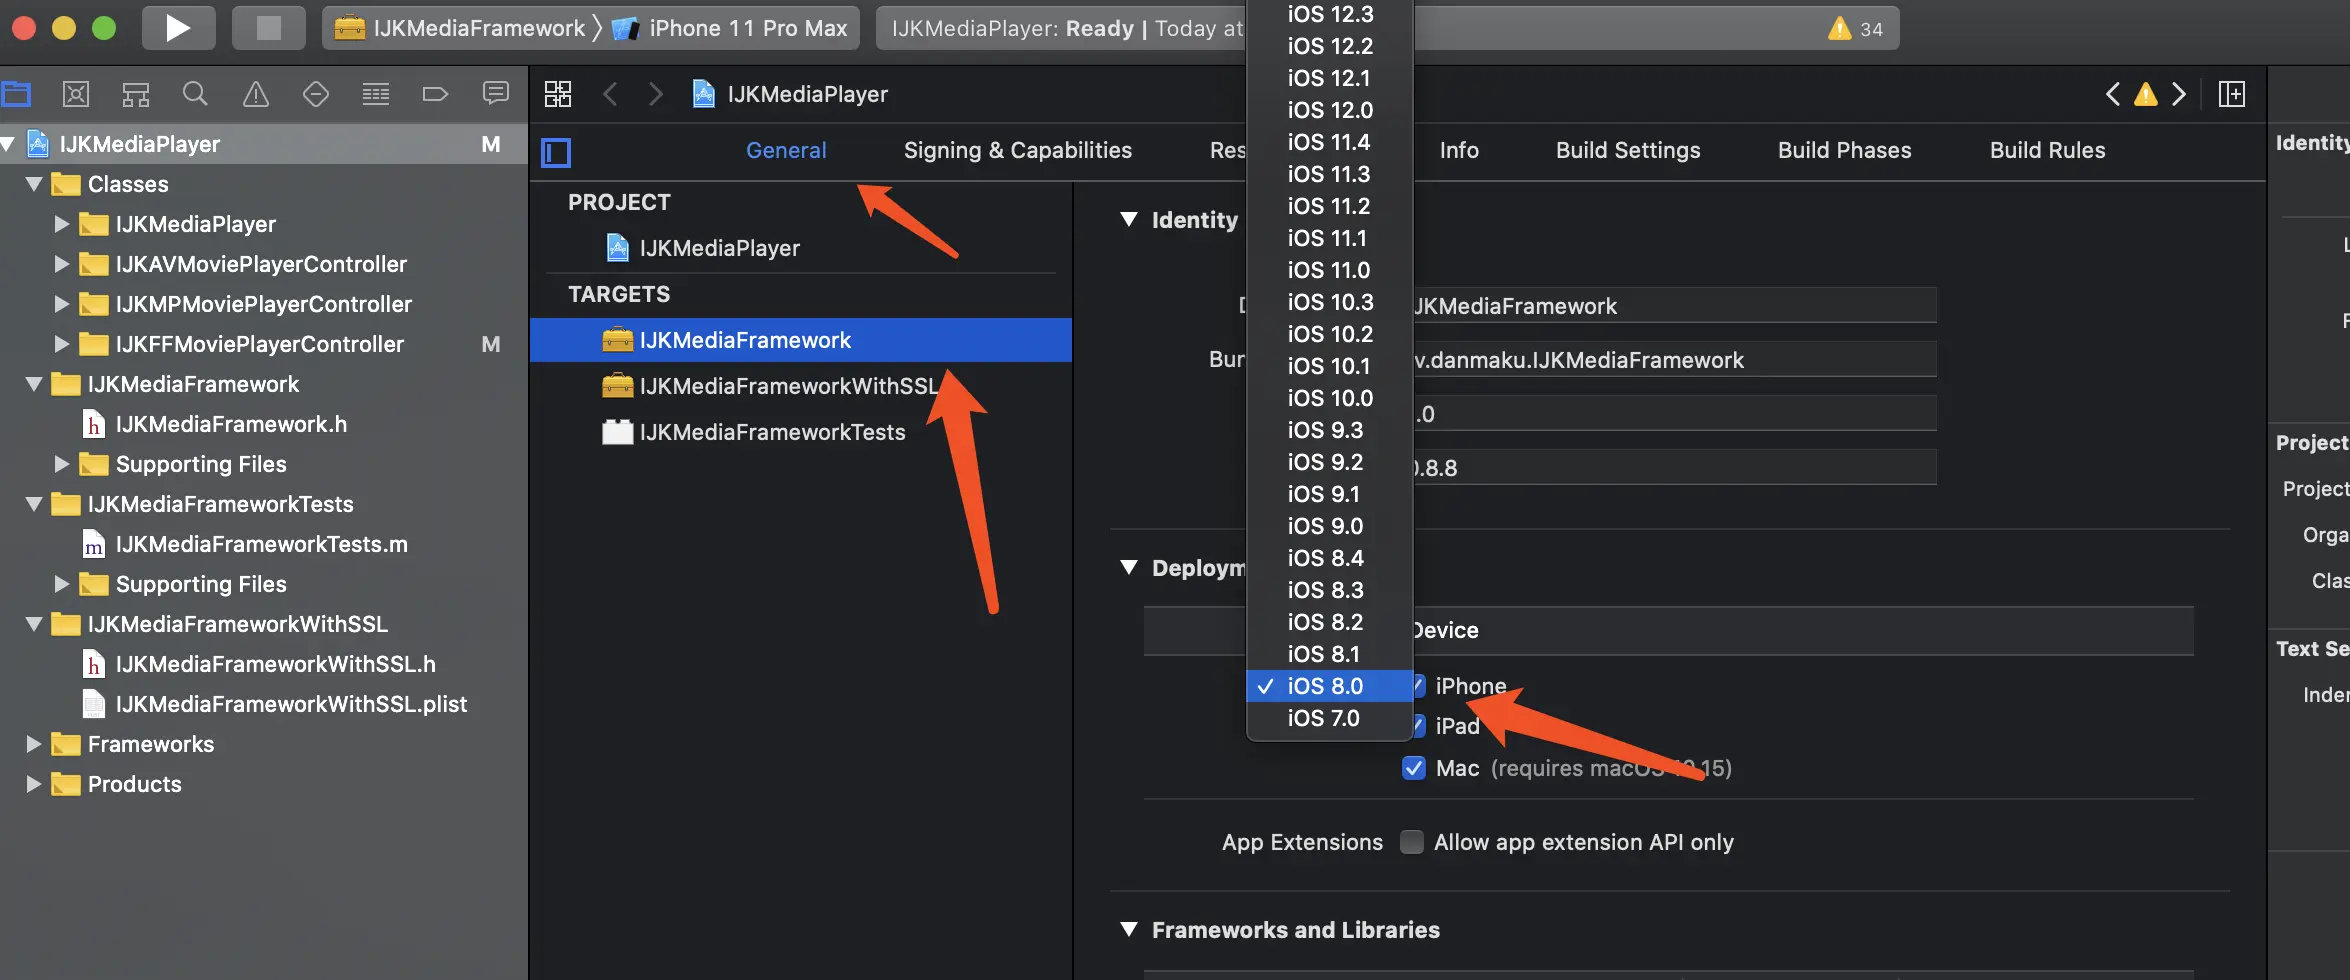Switch to the General tab
This screenshot has width=2350, height=980.
click(786, 150)
